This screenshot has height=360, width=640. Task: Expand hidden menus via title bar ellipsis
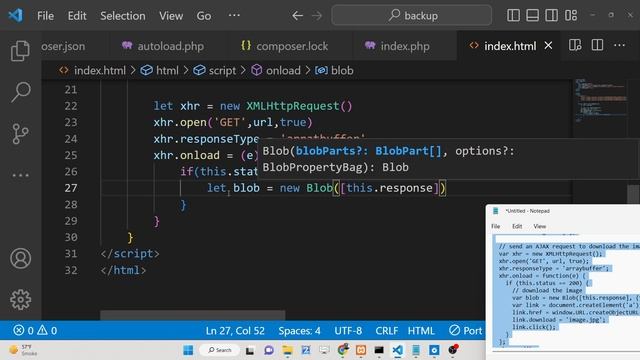point(234,16)
